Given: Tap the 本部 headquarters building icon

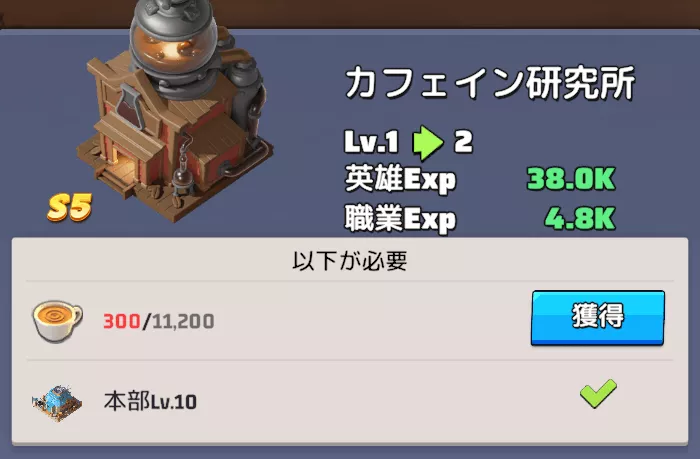Looking at the screenshot, I should point(57,403).
